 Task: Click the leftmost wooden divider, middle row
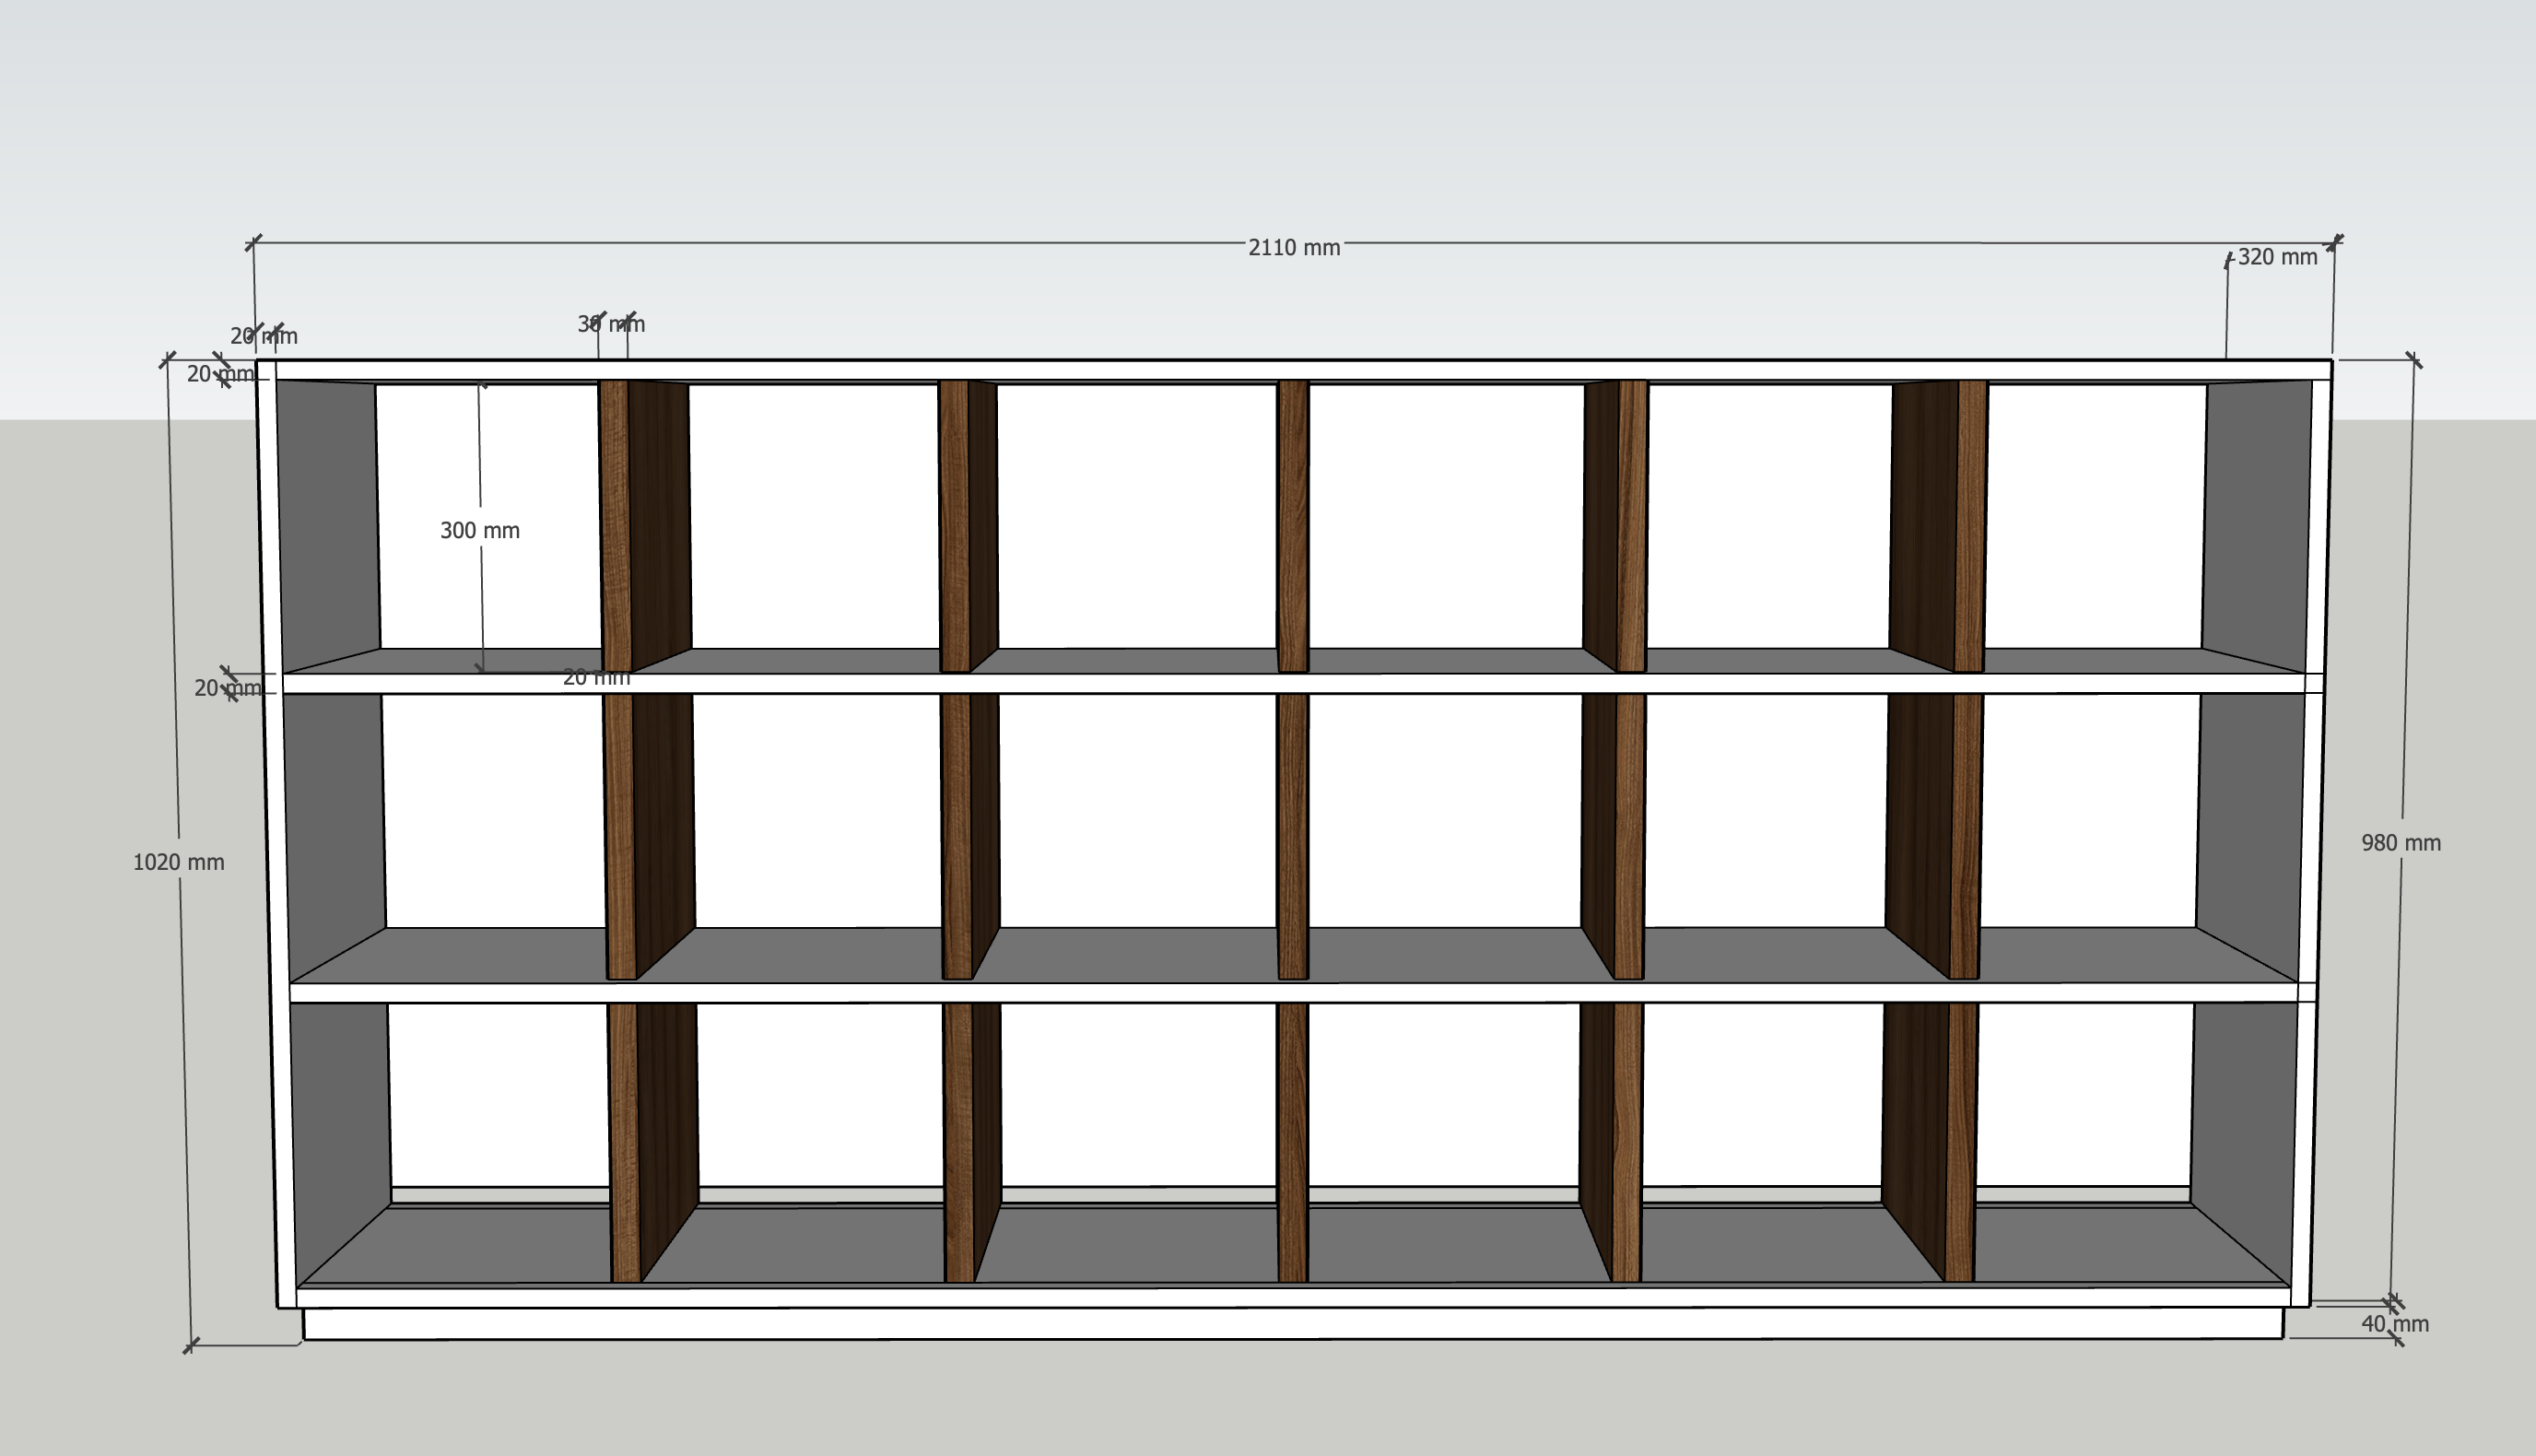click(x=620, y=835)
